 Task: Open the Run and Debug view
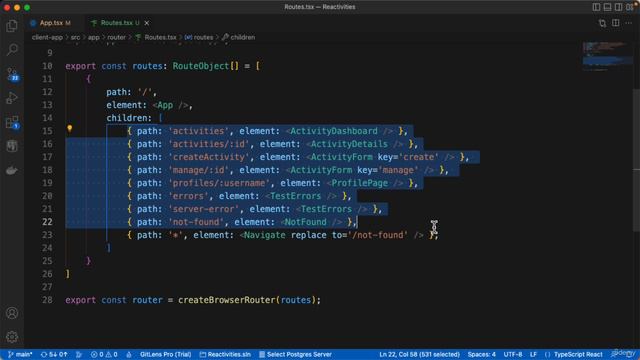coord(12,98)
